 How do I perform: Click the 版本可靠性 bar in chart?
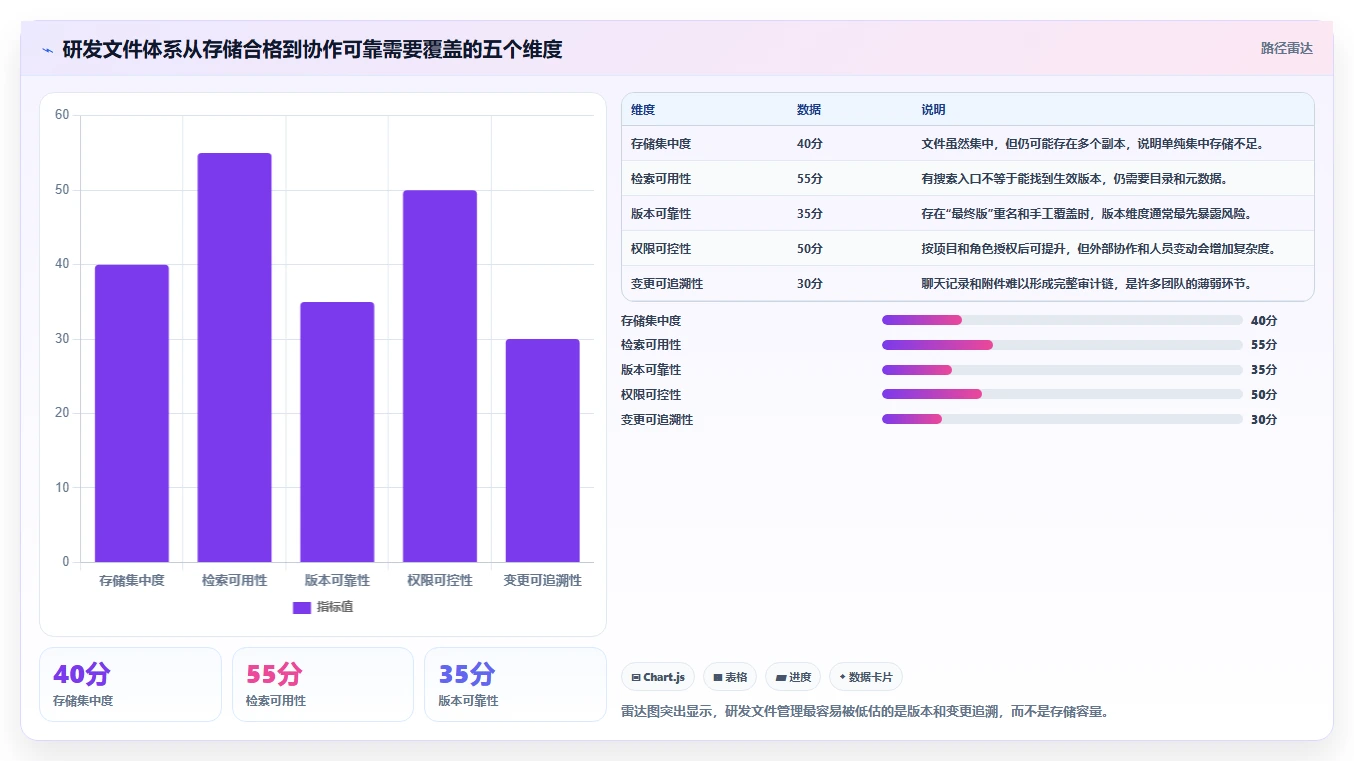click(x=337, y=432)
